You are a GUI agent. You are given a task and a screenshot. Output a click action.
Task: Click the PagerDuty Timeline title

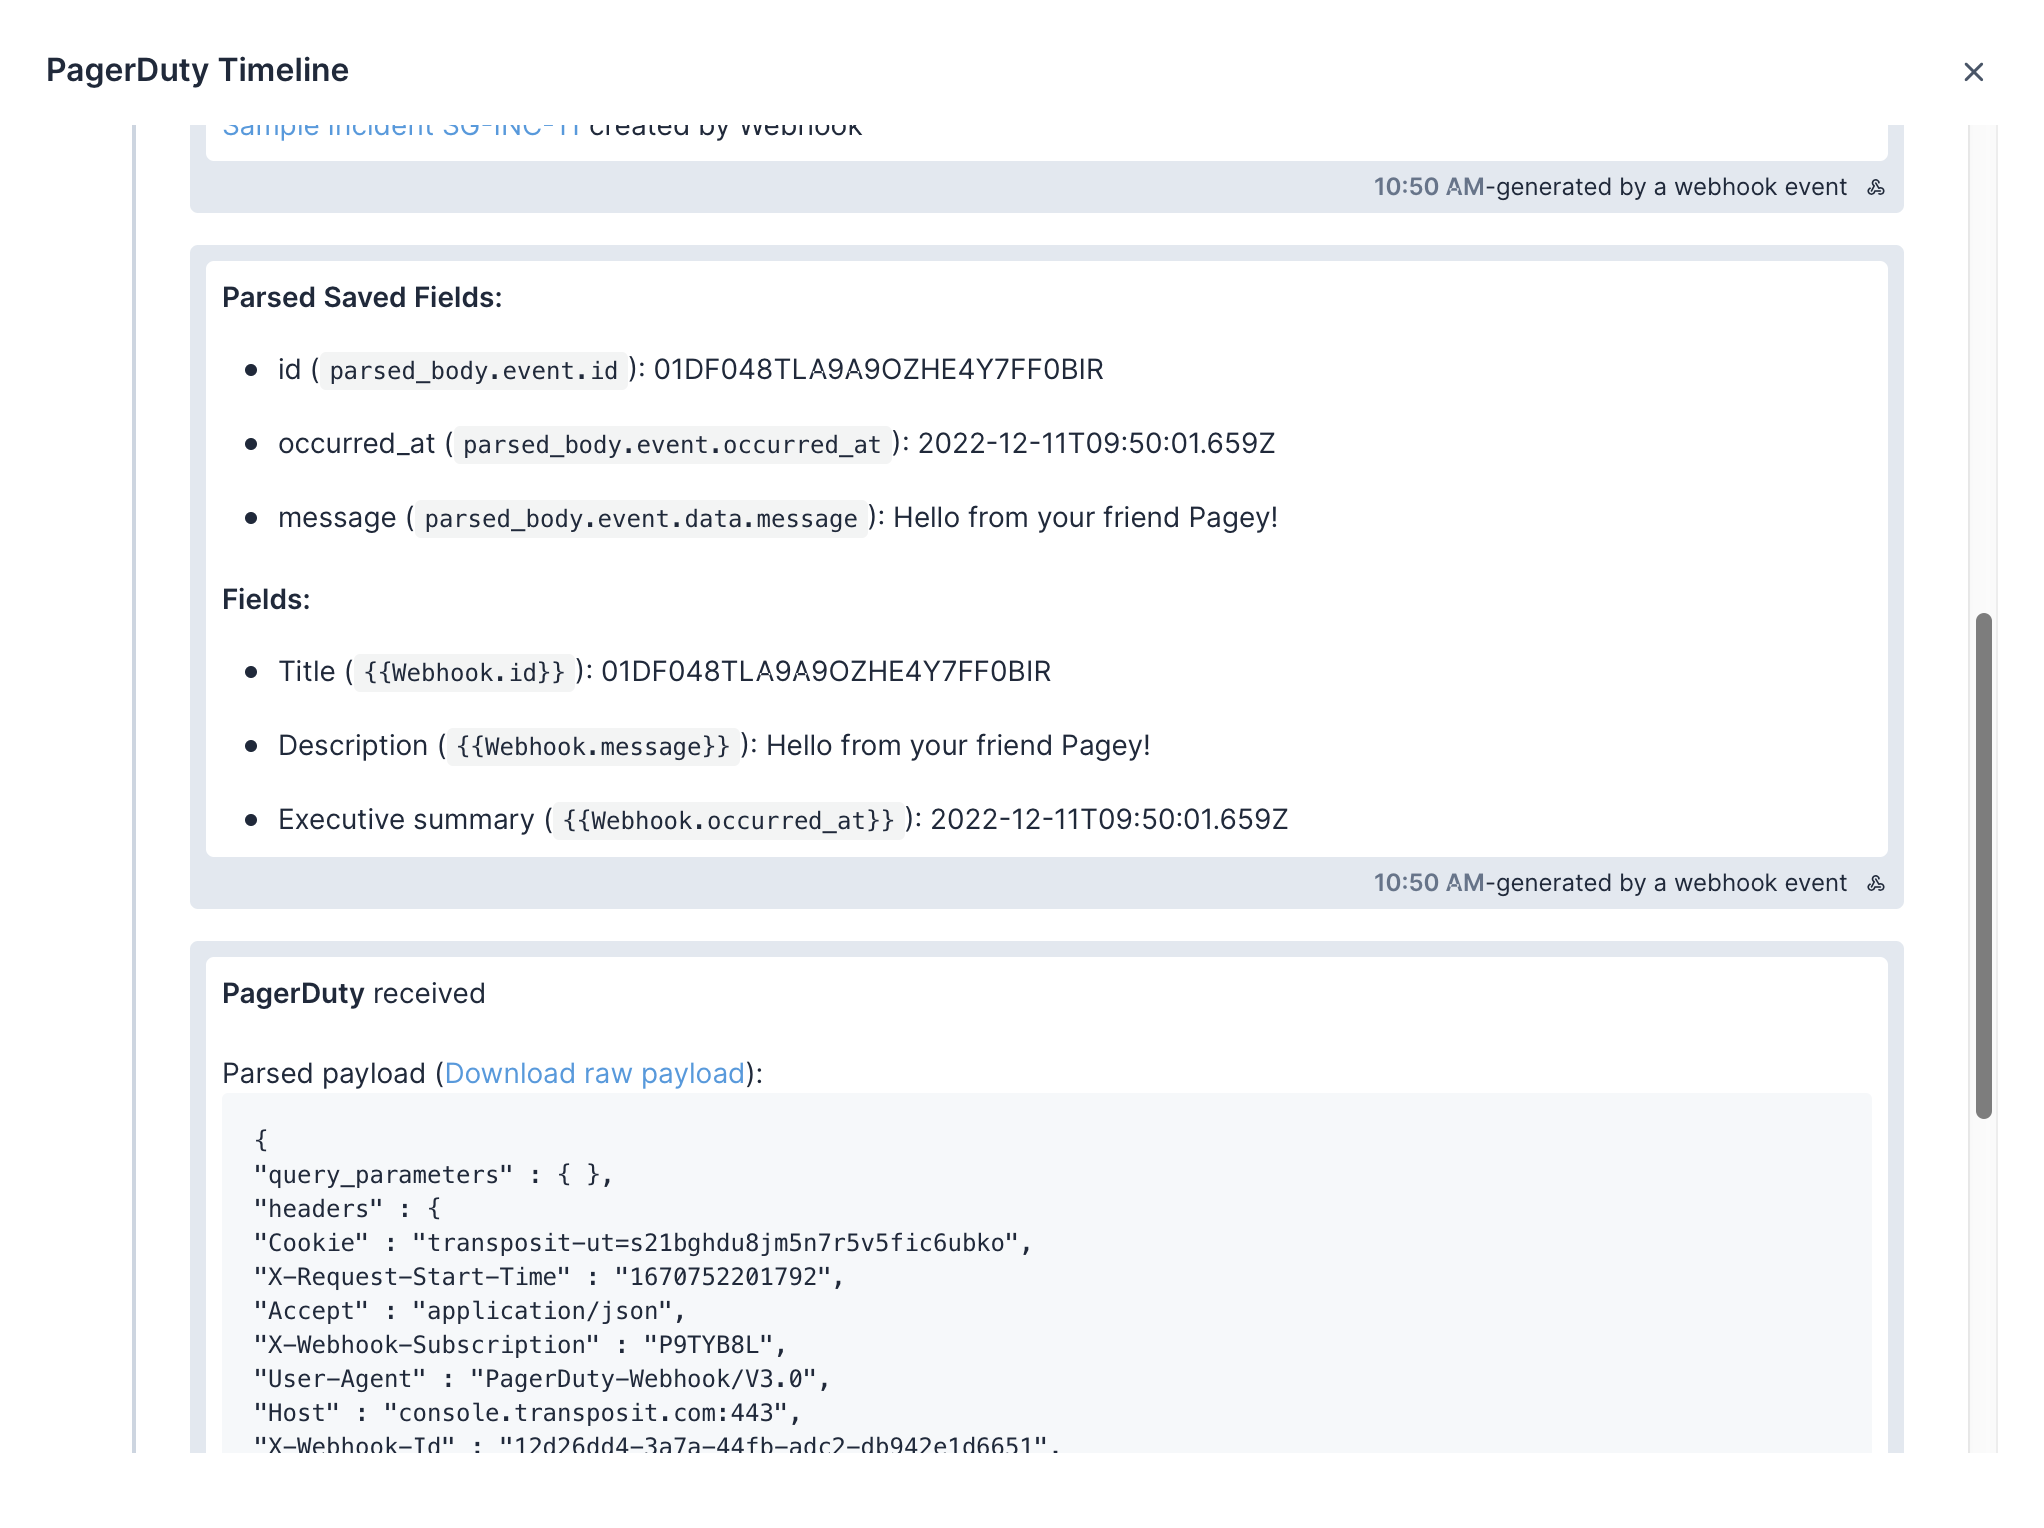coord(197,70)
